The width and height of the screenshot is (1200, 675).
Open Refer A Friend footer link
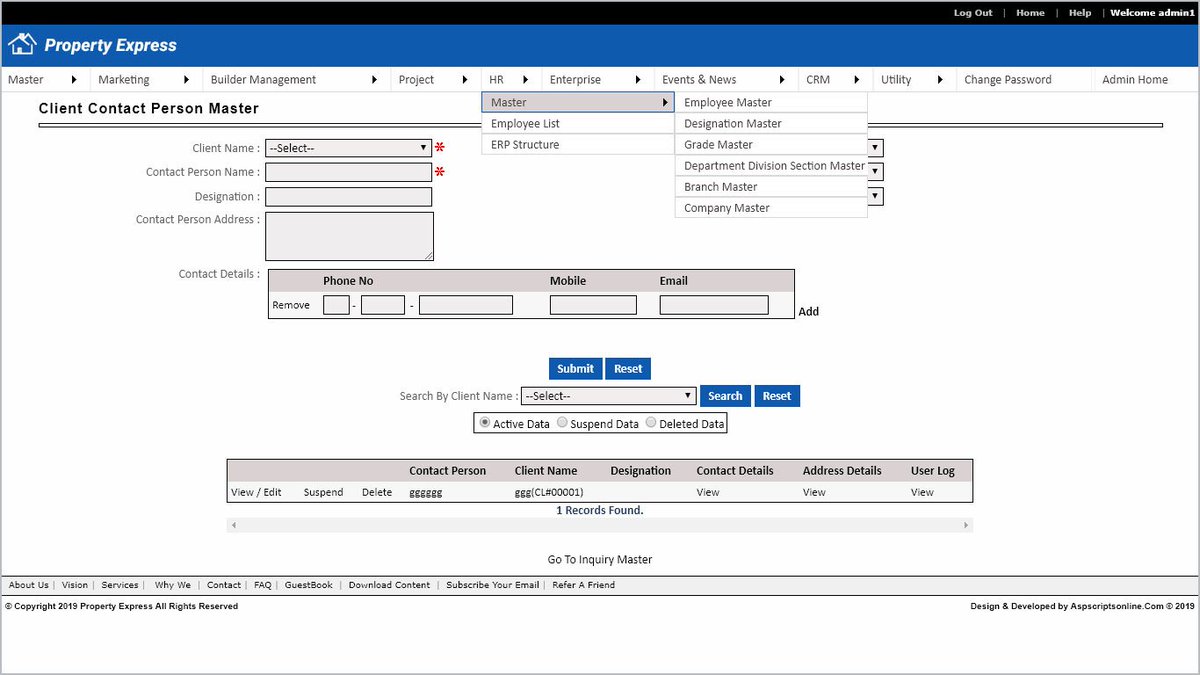tap(584, 585)
